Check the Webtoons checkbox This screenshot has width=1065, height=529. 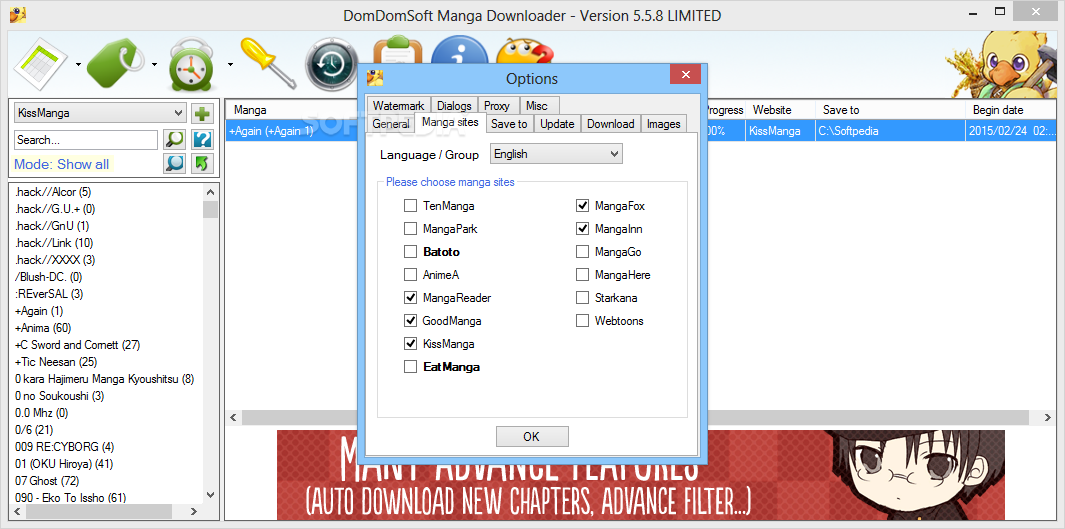(x=582, y=321)
